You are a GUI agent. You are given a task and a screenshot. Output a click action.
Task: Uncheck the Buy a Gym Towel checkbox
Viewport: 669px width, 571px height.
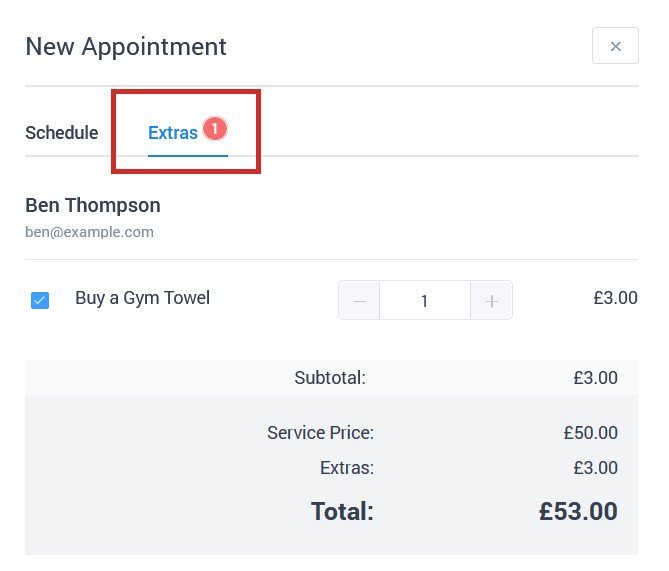[40, 300]
